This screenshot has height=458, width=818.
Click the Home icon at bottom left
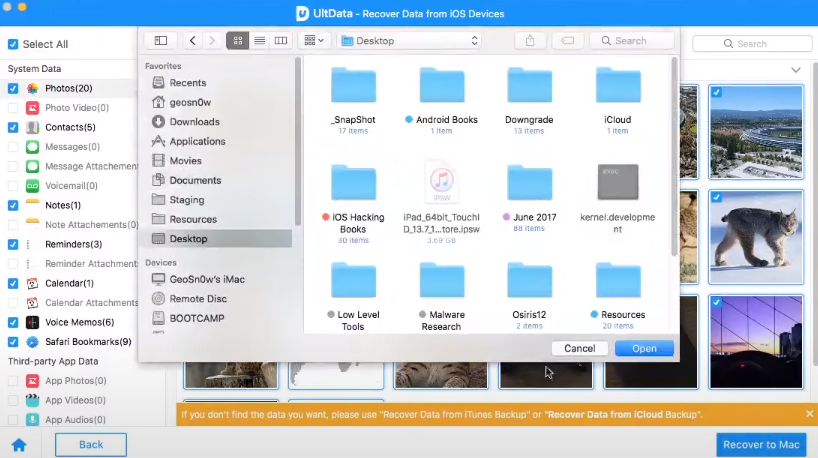pyautogui.click(x=18, y=445)
